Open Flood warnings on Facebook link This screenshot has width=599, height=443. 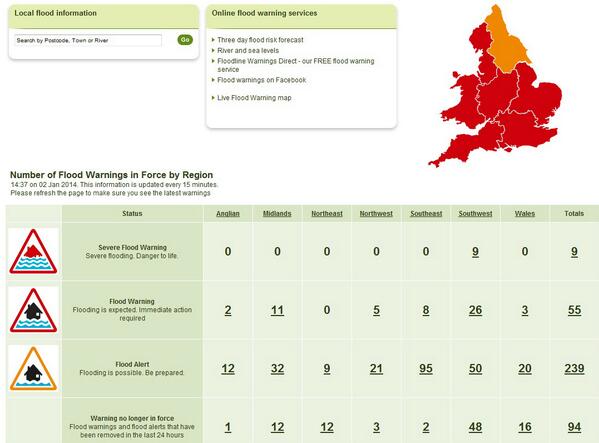click(262, 80)
